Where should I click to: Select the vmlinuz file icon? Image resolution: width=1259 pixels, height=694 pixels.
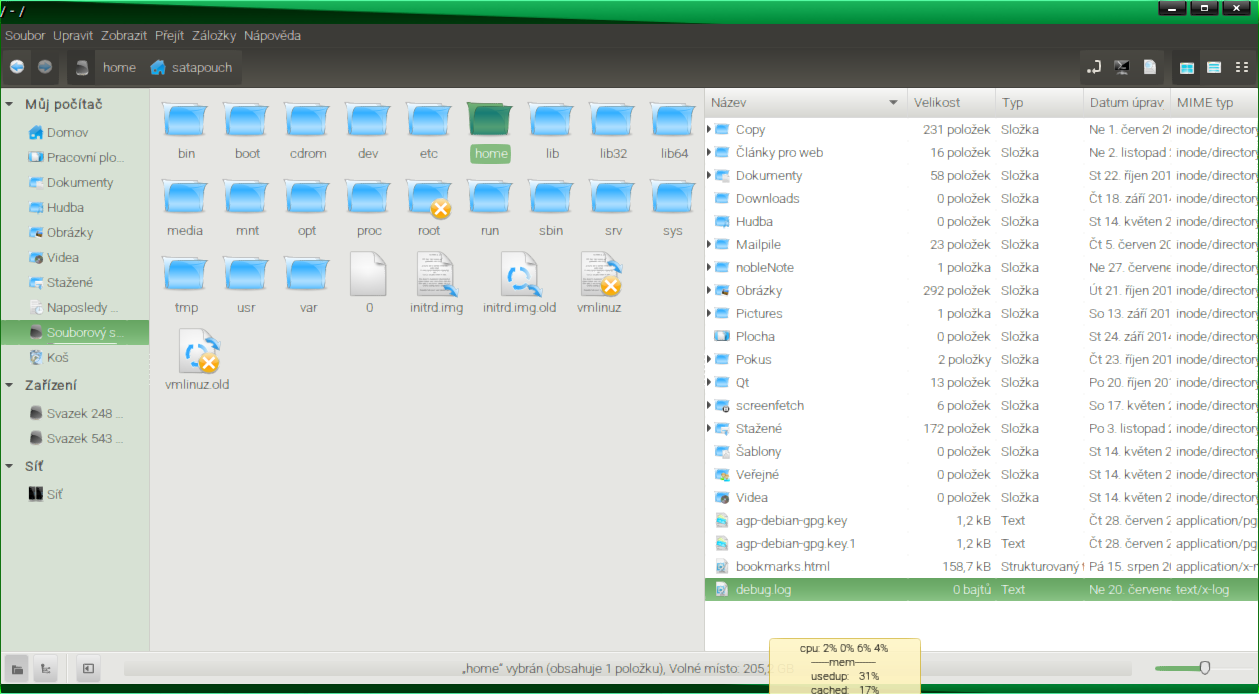tap(600, 274)
